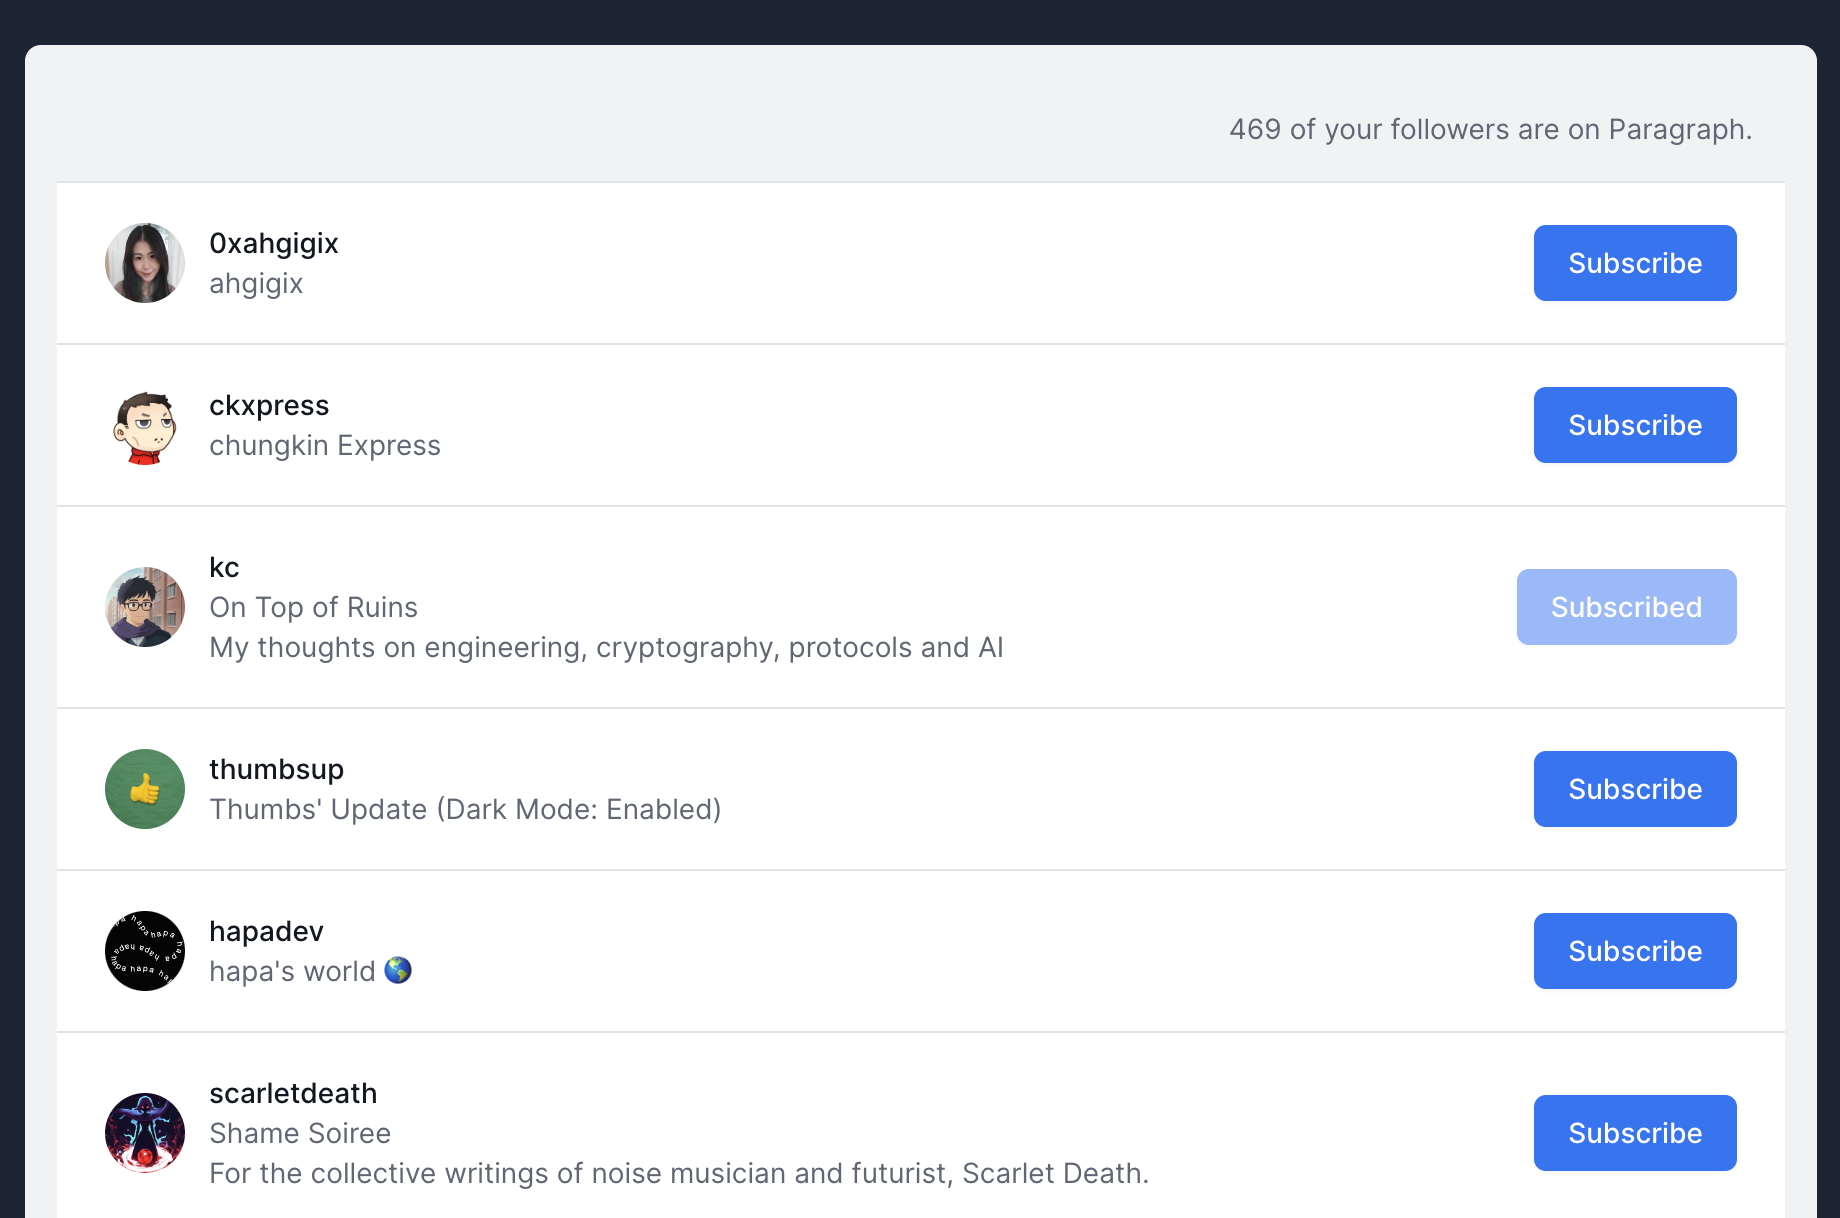This screenshot has height=1218, width=1840.
Task: Click the chungkin Express publication name
Action: point(325,445)
